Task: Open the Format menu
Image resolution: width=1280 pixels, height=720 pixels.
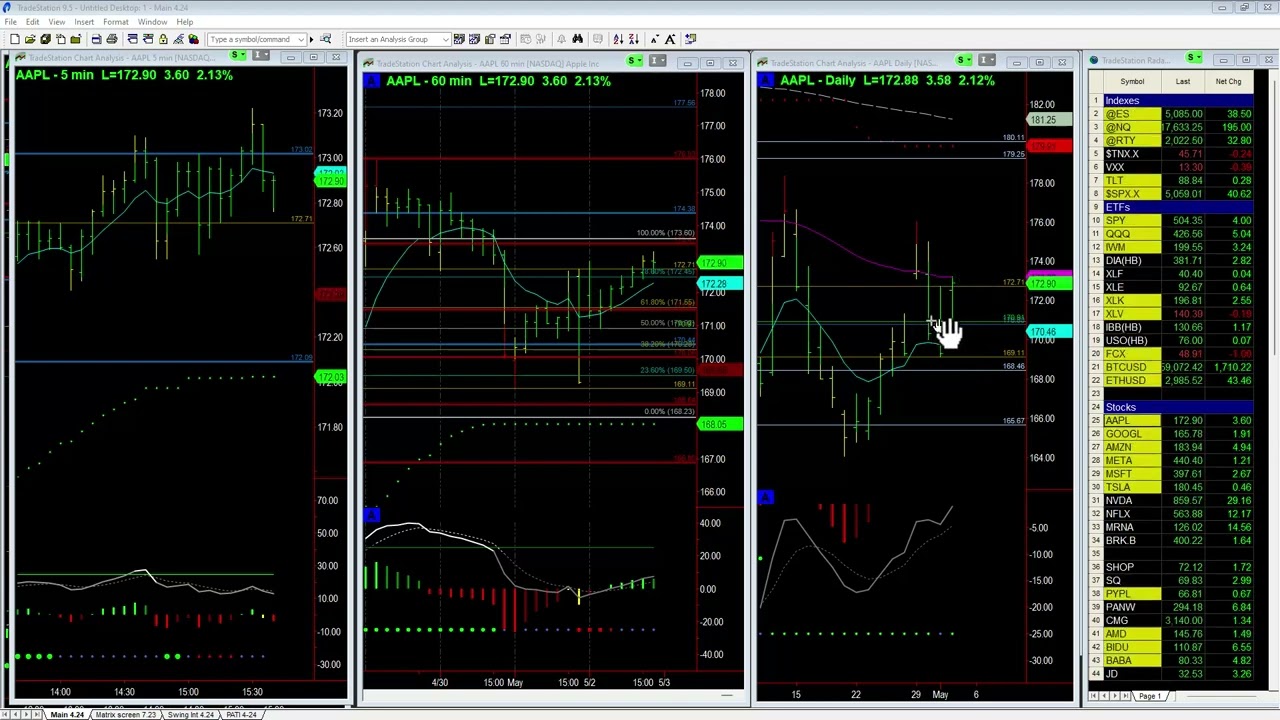Action: click(x=115, y=21)
